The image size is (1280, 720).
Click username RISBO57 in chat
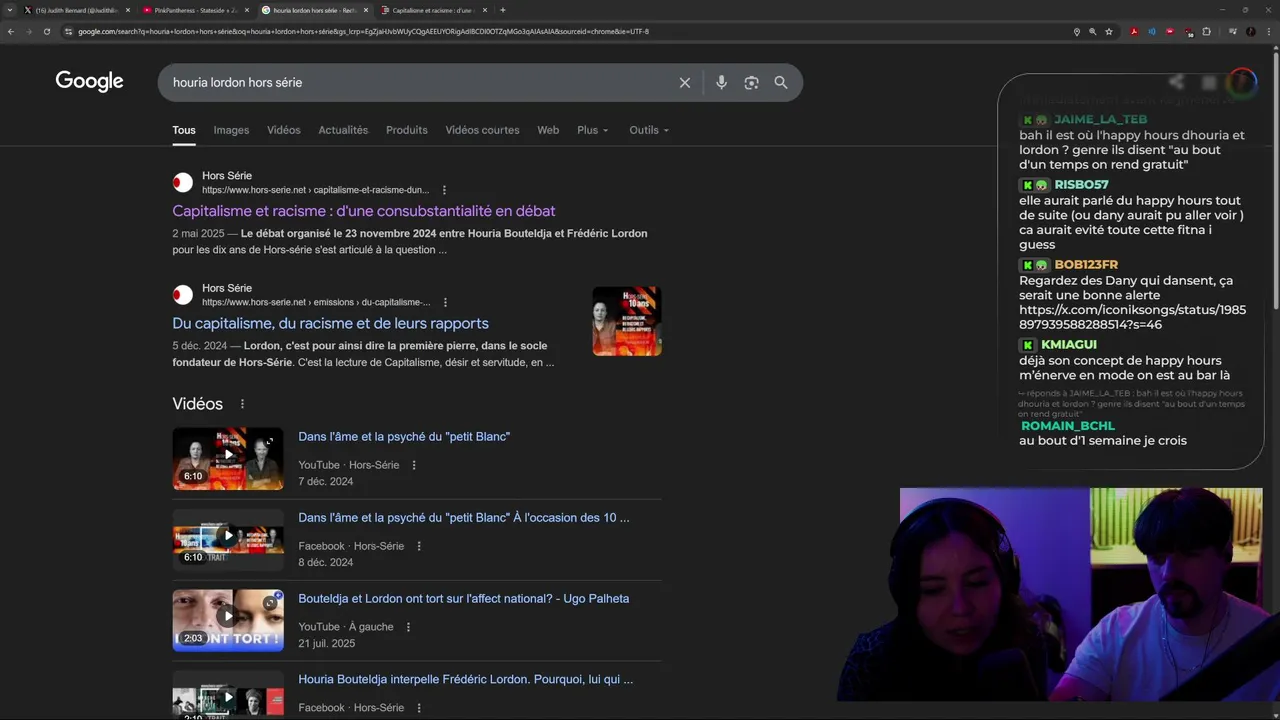tap(1081, 185)
